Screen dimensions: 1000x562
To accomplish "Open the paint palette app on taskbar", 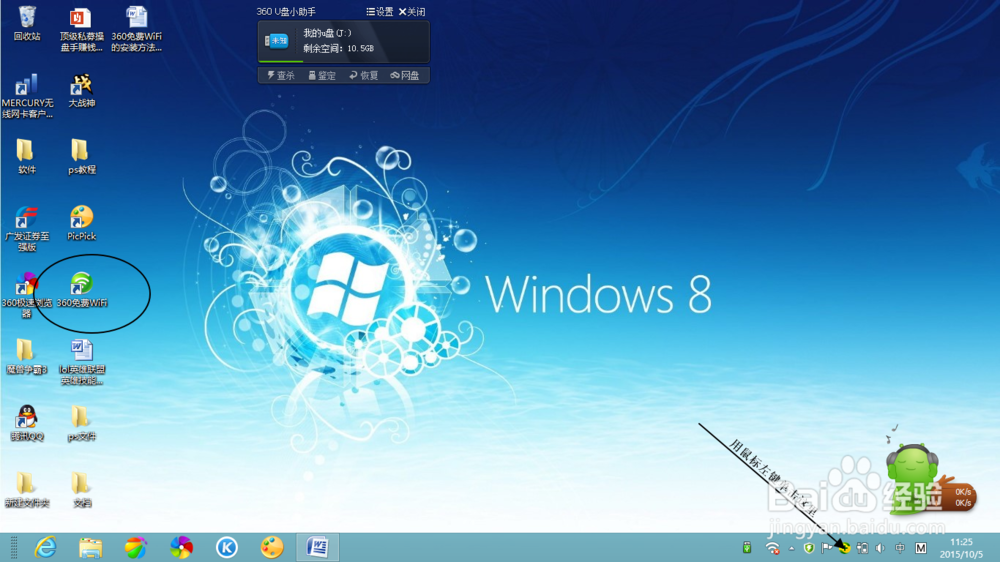I will pos(272,547).
